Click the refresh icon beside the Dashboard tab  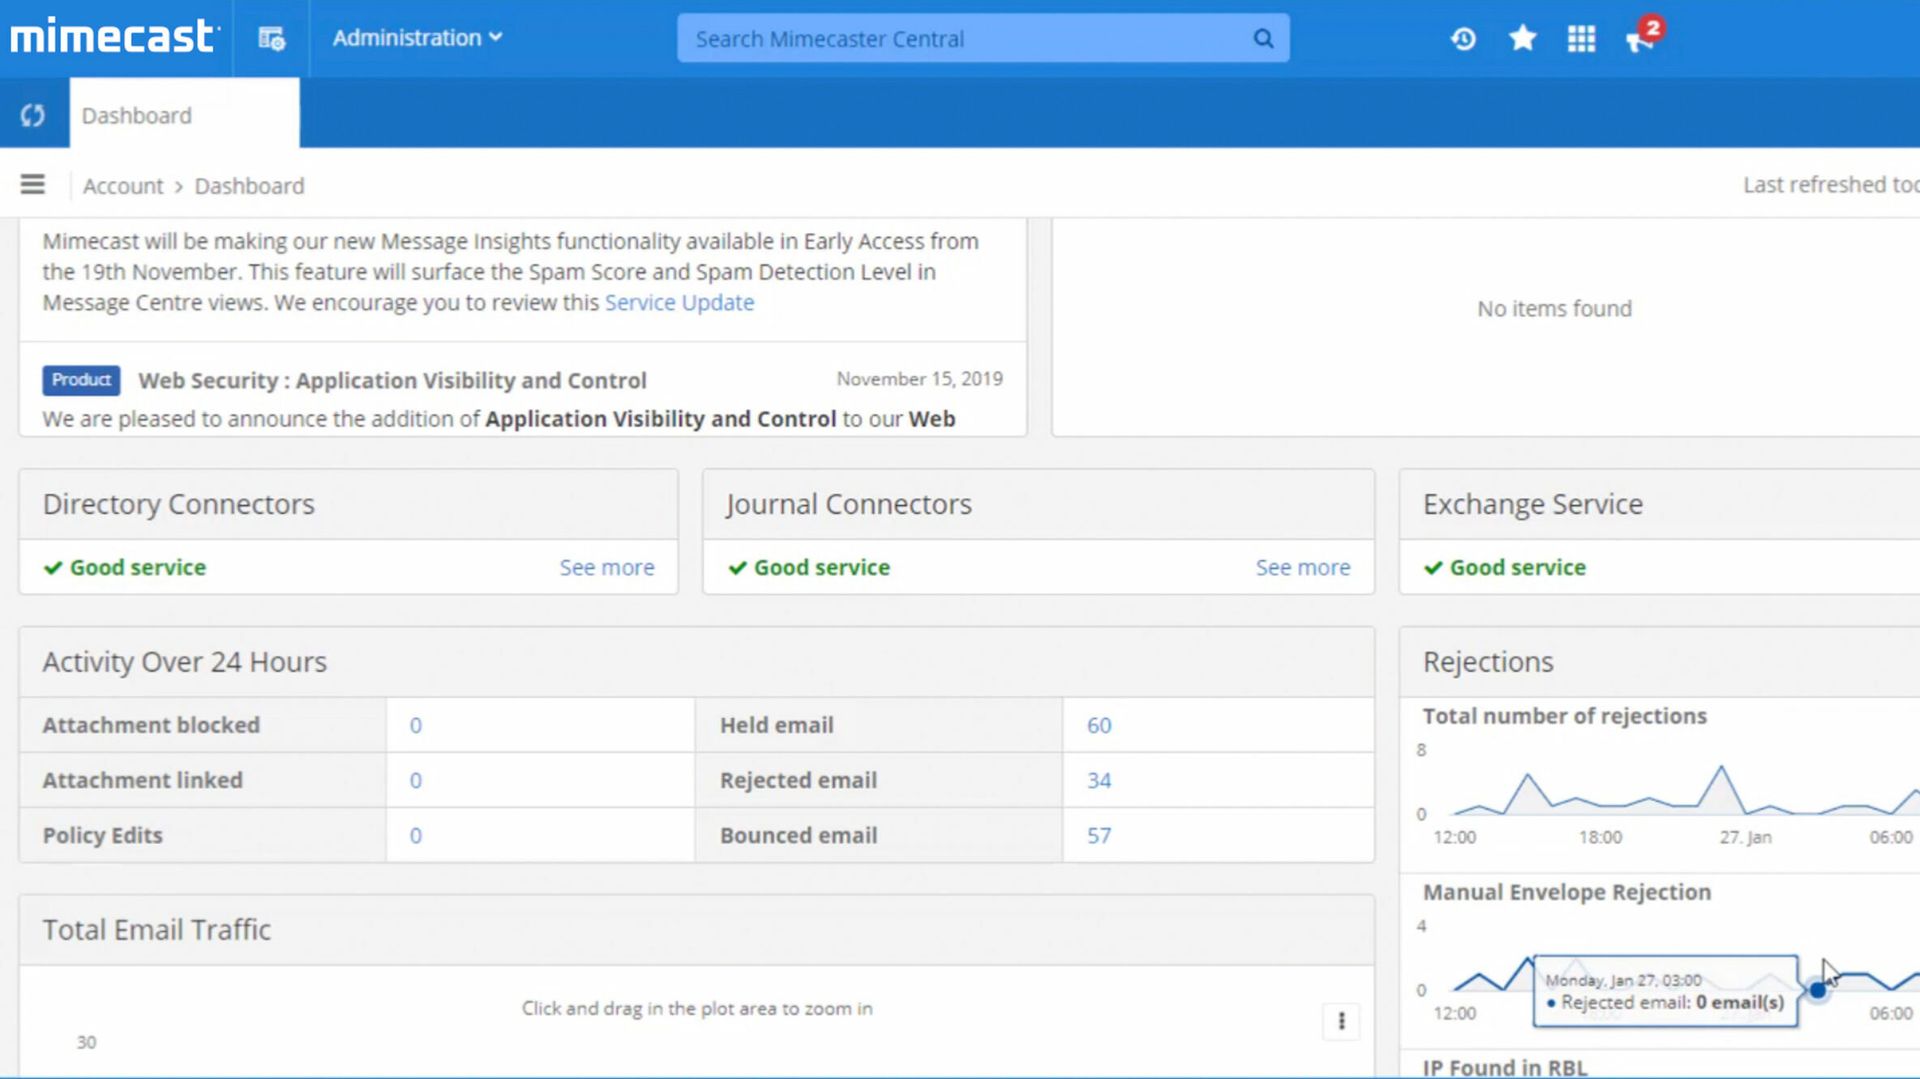[x=33, y=115]
